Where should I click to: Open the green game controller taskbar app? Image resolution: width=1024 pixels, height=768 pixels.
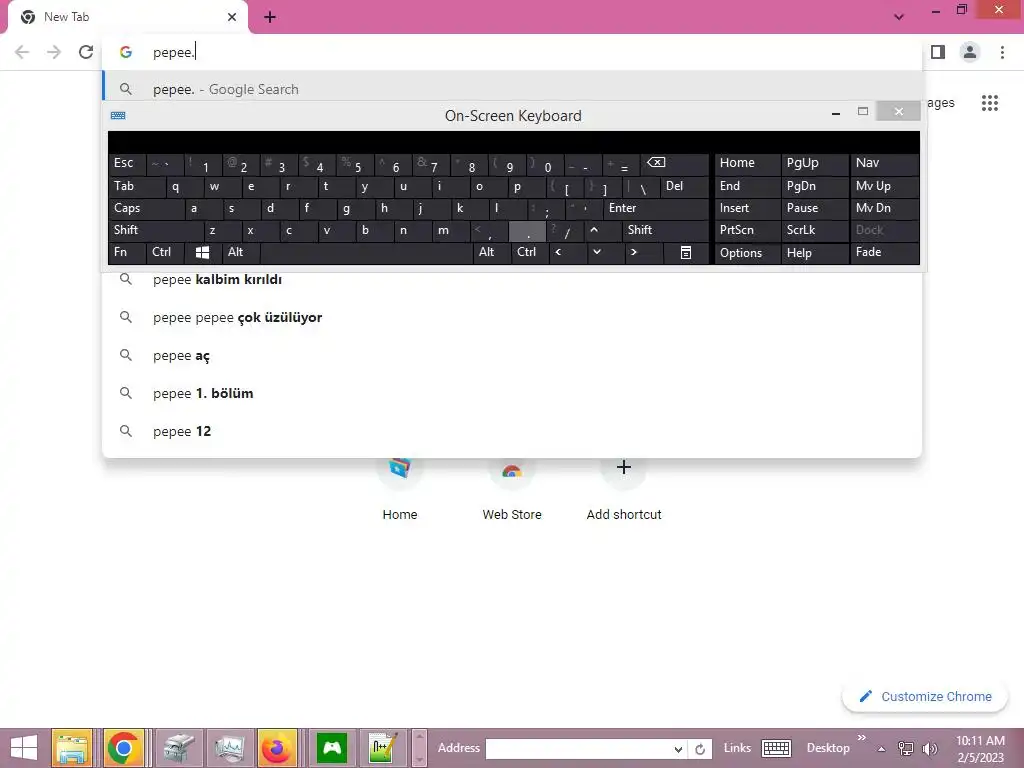(332, 748)
